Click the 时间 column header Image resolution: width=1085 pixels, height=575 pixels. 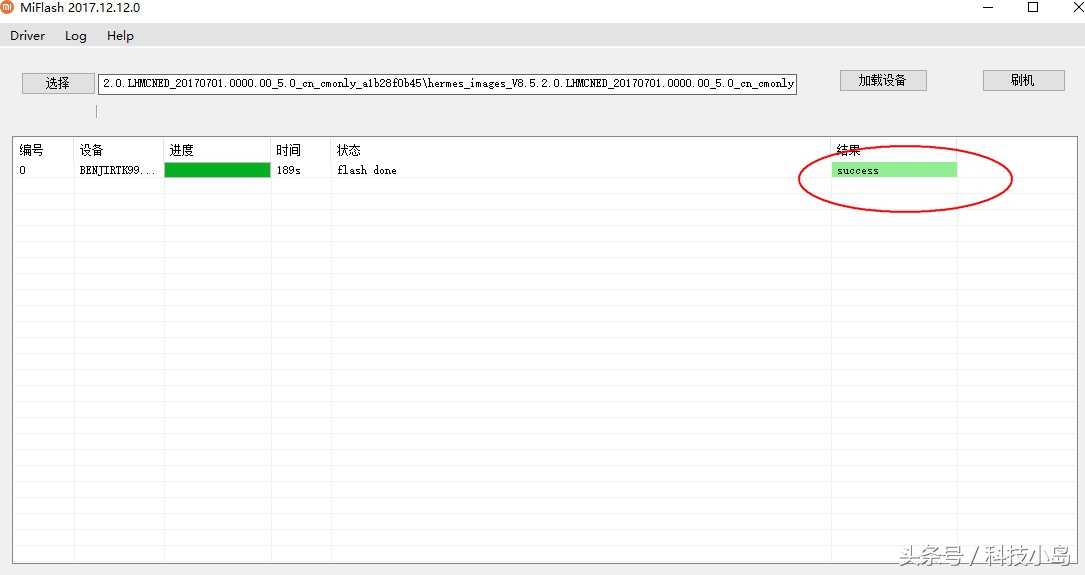pyautogui.click(x=288, y=150)
